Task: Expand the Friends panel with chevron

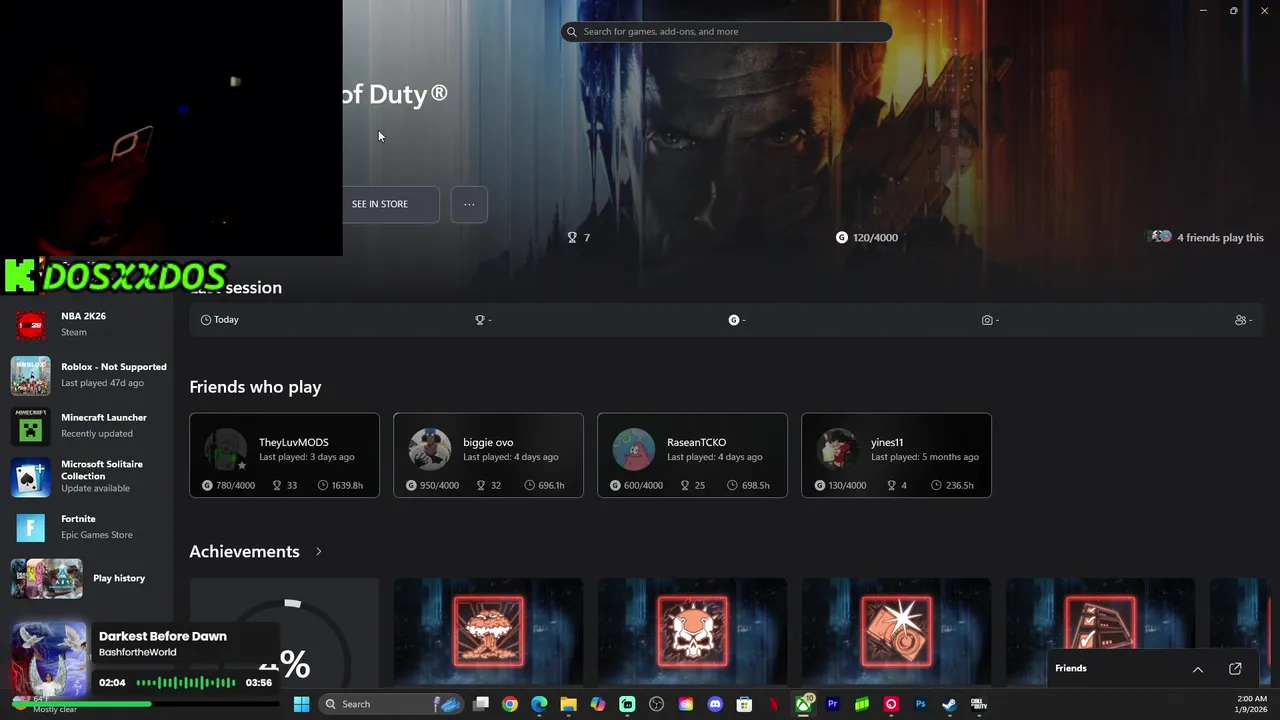Action: [1198, 669]
